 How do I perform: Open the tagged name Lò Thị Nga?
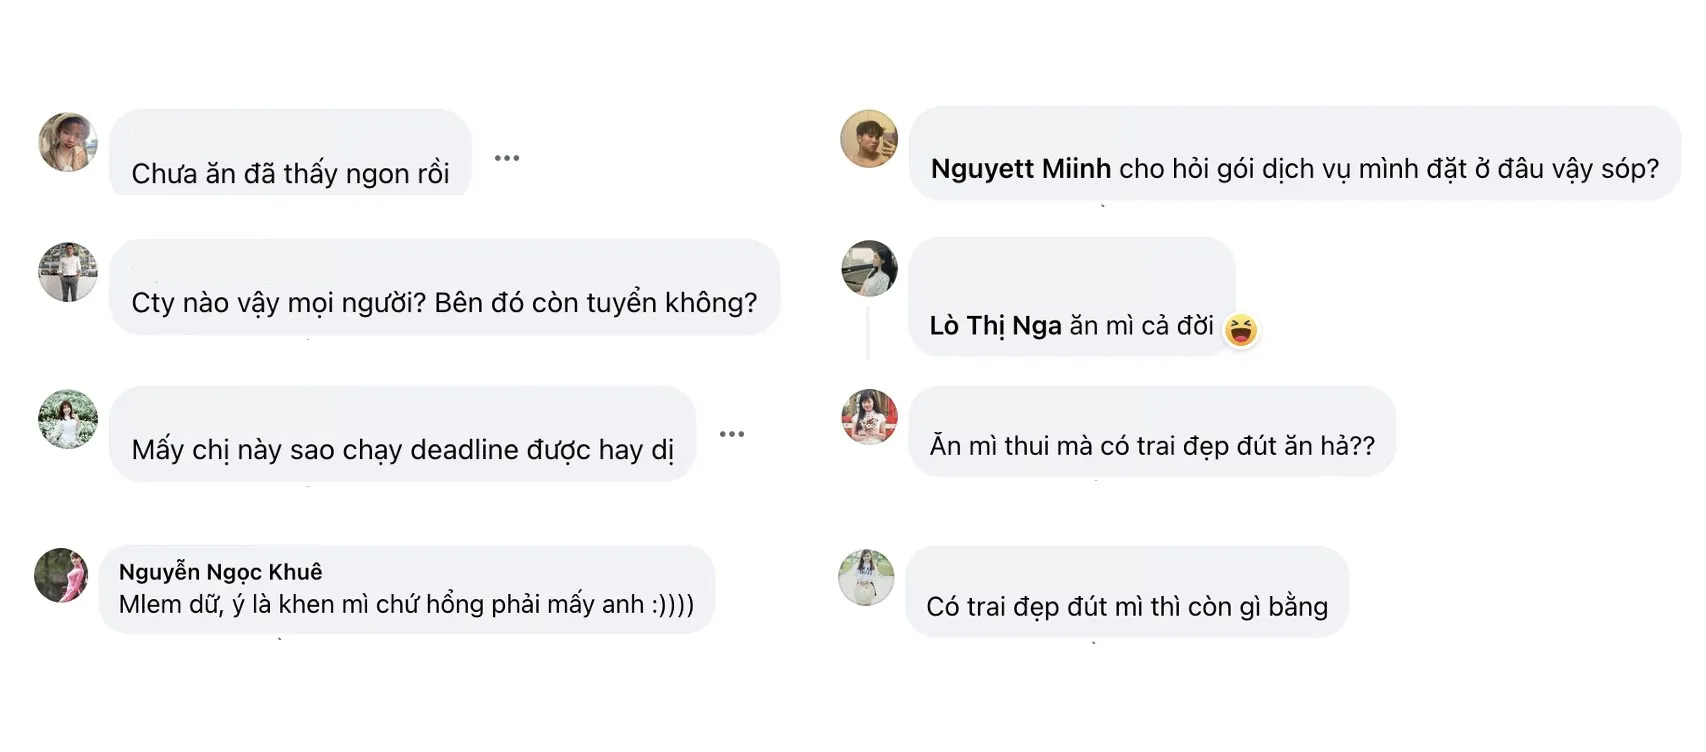[995, 326]
